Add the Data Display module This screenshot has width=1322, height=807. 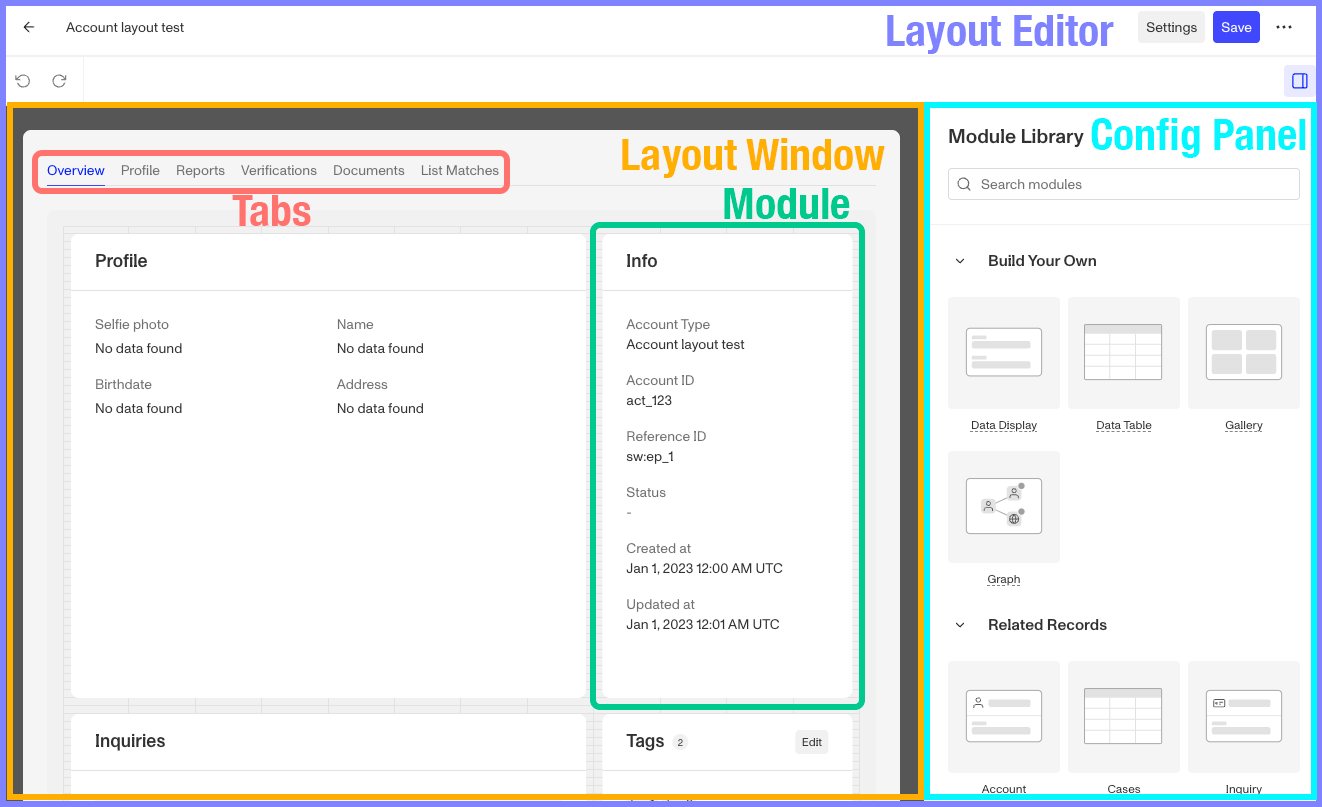1004,353
